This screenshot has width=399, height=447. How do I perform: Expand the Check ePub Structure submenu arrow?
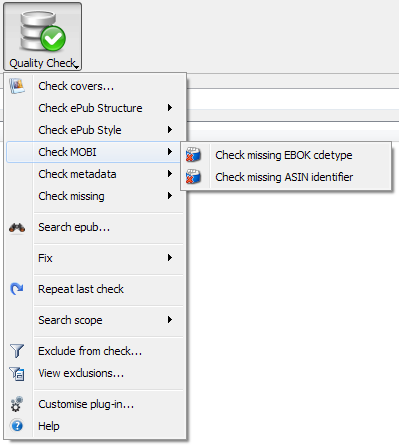(x=170, y=108)
